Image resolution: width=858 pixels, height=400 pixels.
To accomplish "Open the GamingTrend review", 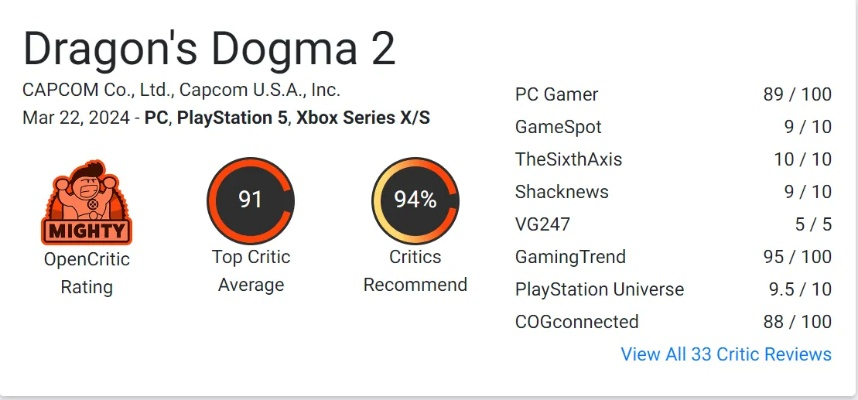I will (572, 257).
